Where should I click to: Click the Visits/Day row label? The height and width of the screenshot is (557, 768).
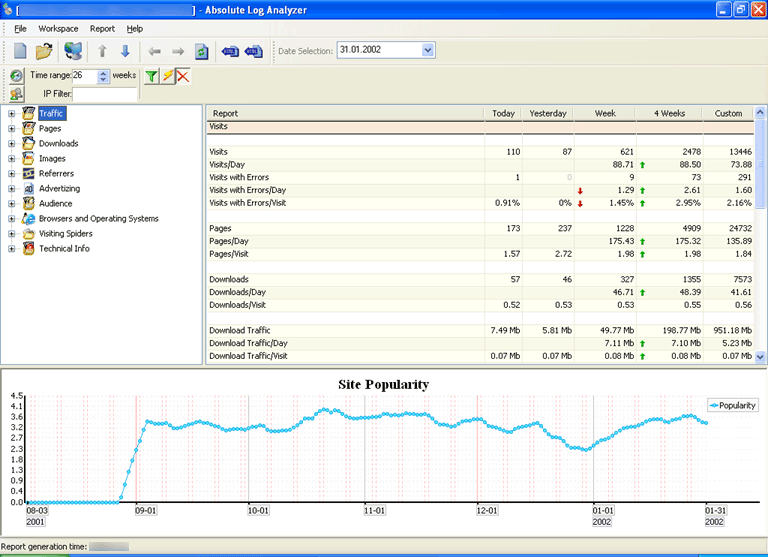point(227,165)
